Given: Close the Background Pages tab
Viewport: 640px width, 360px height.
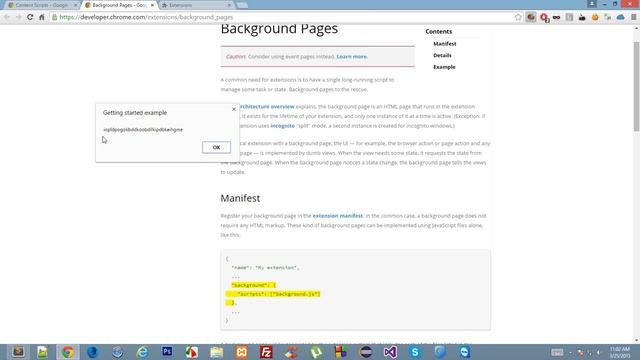Looking at the screenshot, I should click(152, 5).
